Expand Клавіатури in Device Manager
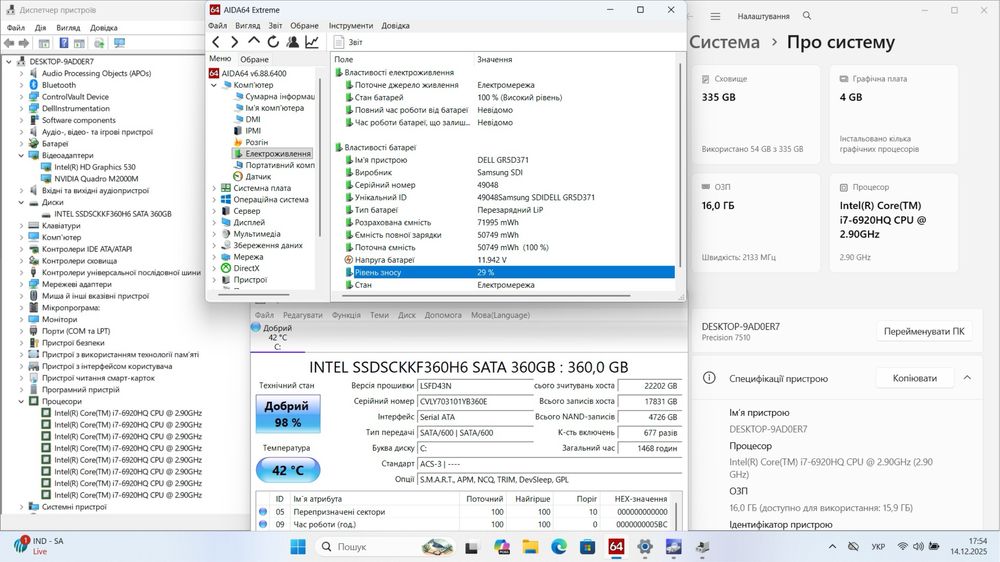Screen dimensions: 1000x562 [21, 226]
